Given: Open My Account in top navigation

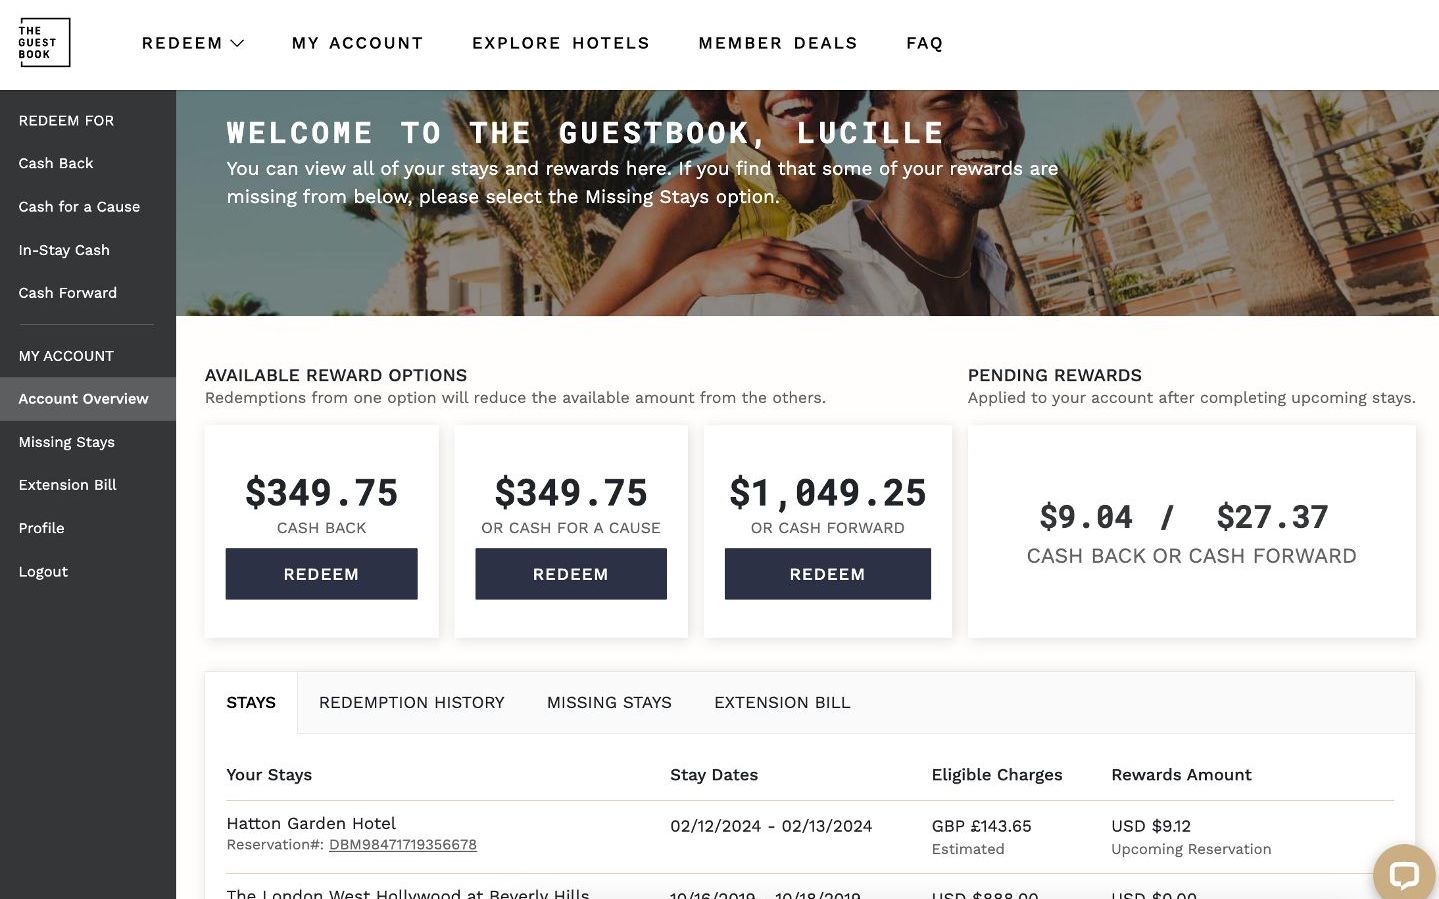Looking at the screenshot, I should pyautogui.click(x=357, y=43).
